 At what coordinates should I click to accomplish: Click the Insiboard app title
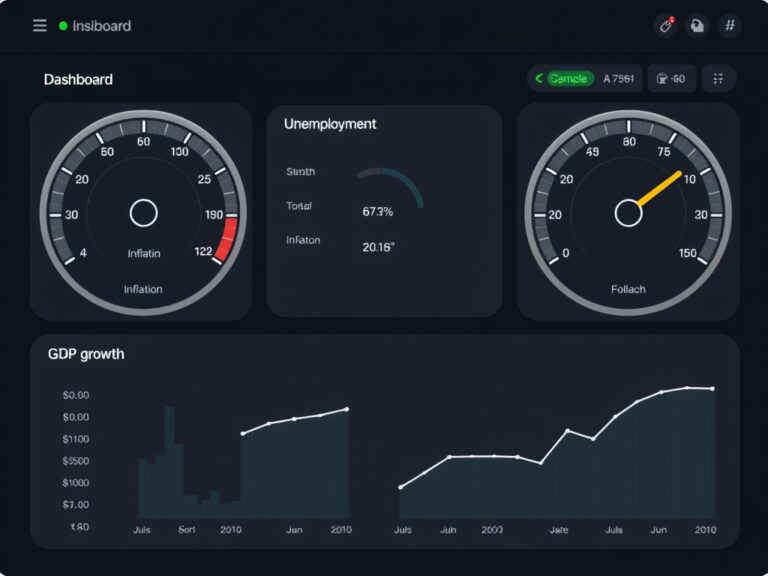coord(101,26)
